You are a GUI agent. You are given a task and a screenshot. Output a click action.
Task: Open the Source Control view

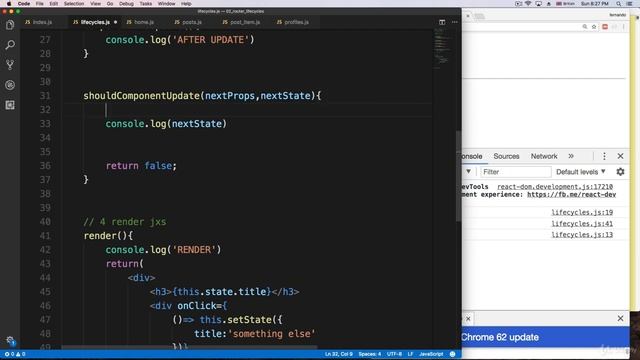10,64
